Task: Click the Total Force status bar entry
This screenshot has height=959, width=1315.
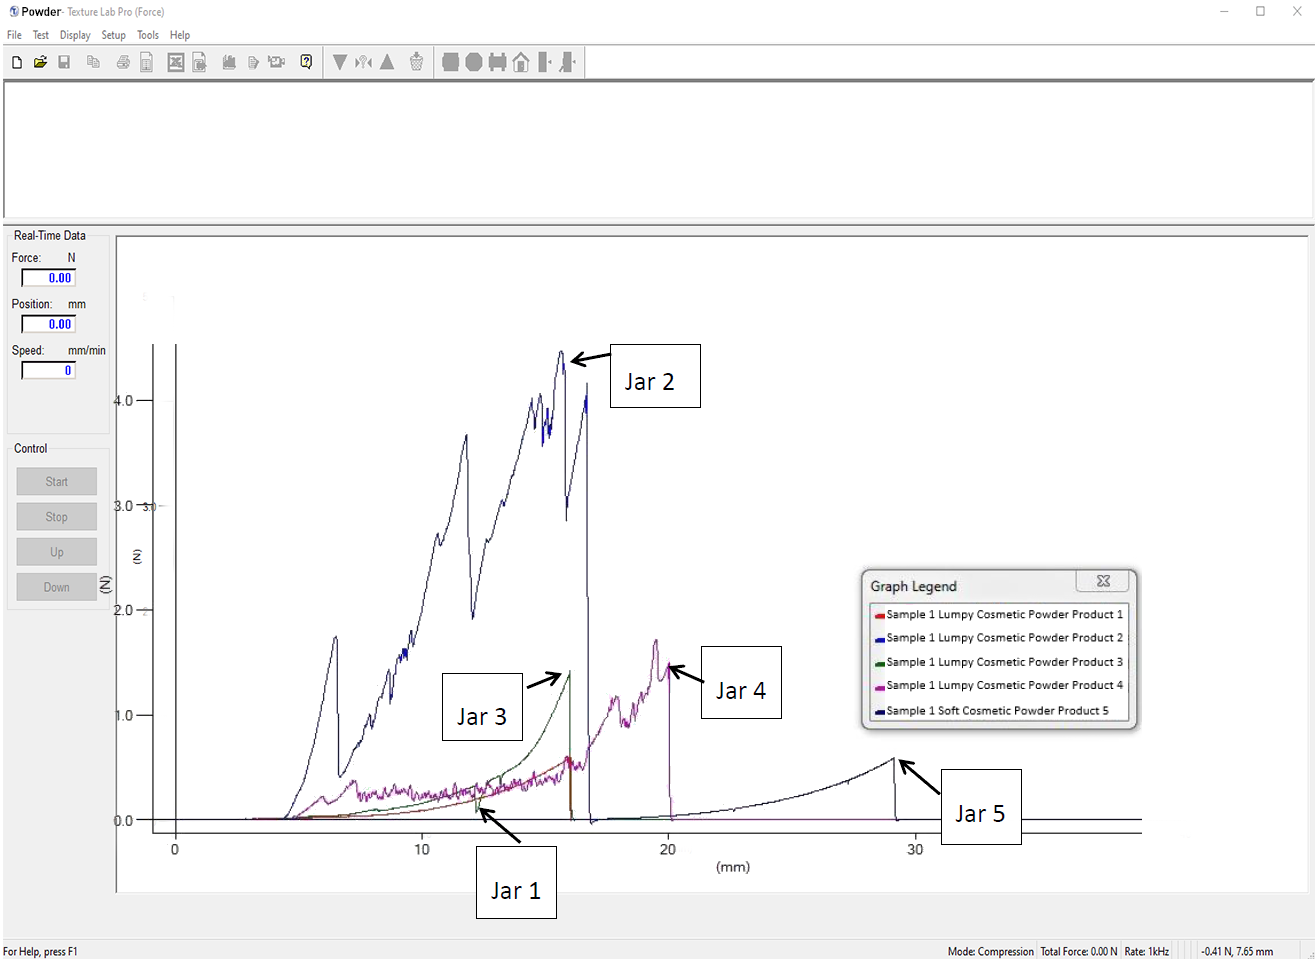Action: [1078, 951]
